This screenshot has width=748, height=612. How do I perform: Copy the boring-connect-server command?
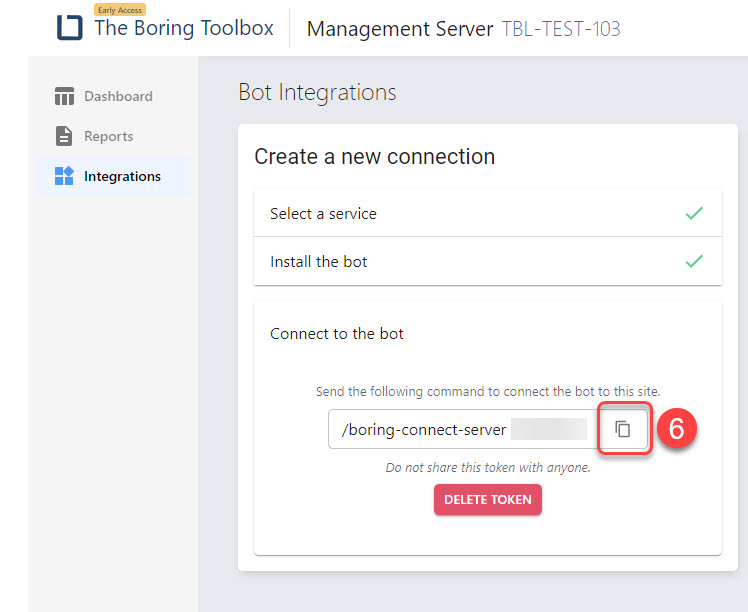(623, 429)
